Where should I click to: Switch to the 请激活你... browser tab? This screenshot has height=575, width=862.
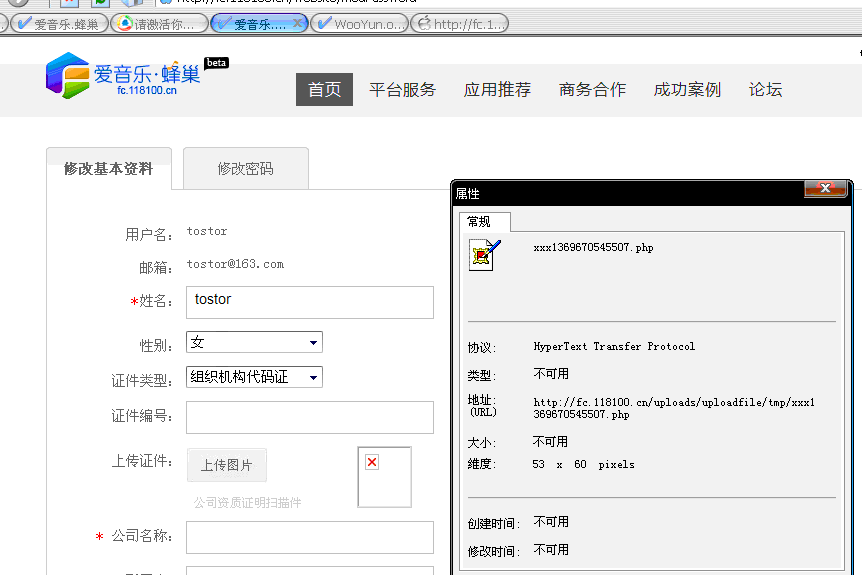159,24
